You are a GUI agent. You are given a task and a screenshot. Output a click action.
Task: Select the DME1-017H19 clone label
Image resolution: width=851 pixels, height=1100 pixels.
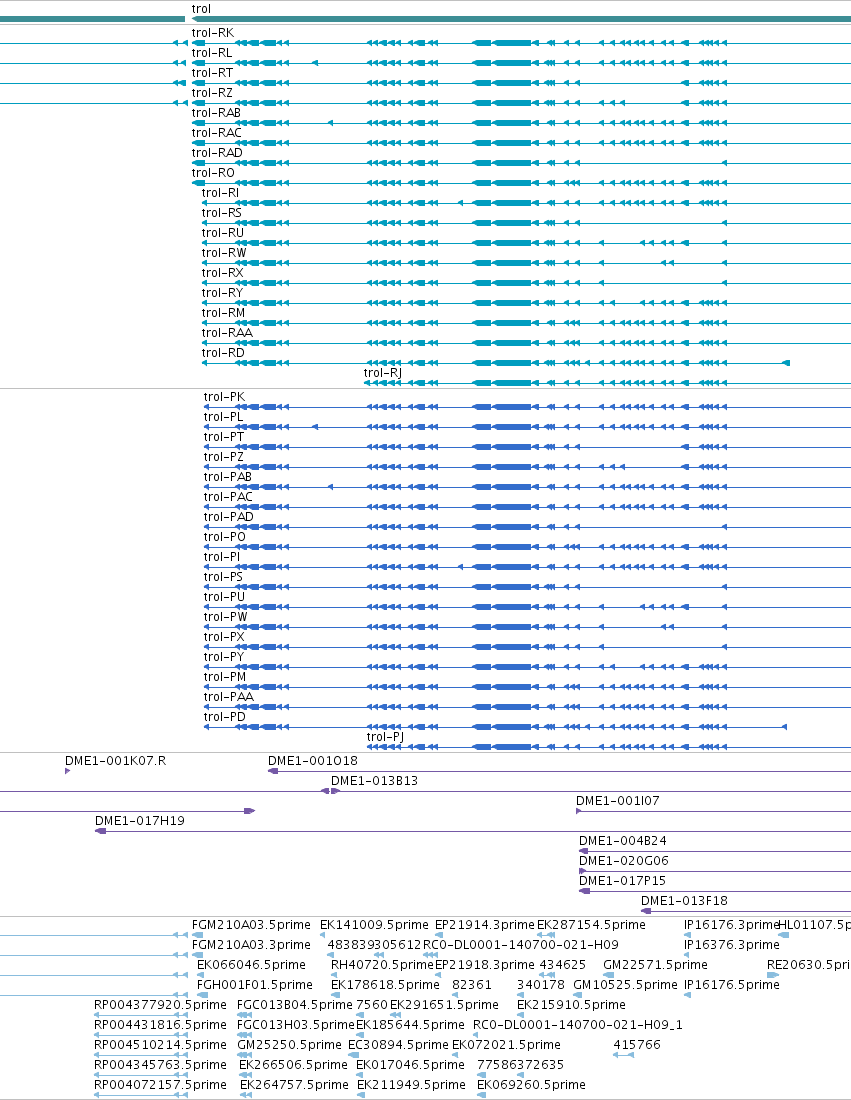140,821
